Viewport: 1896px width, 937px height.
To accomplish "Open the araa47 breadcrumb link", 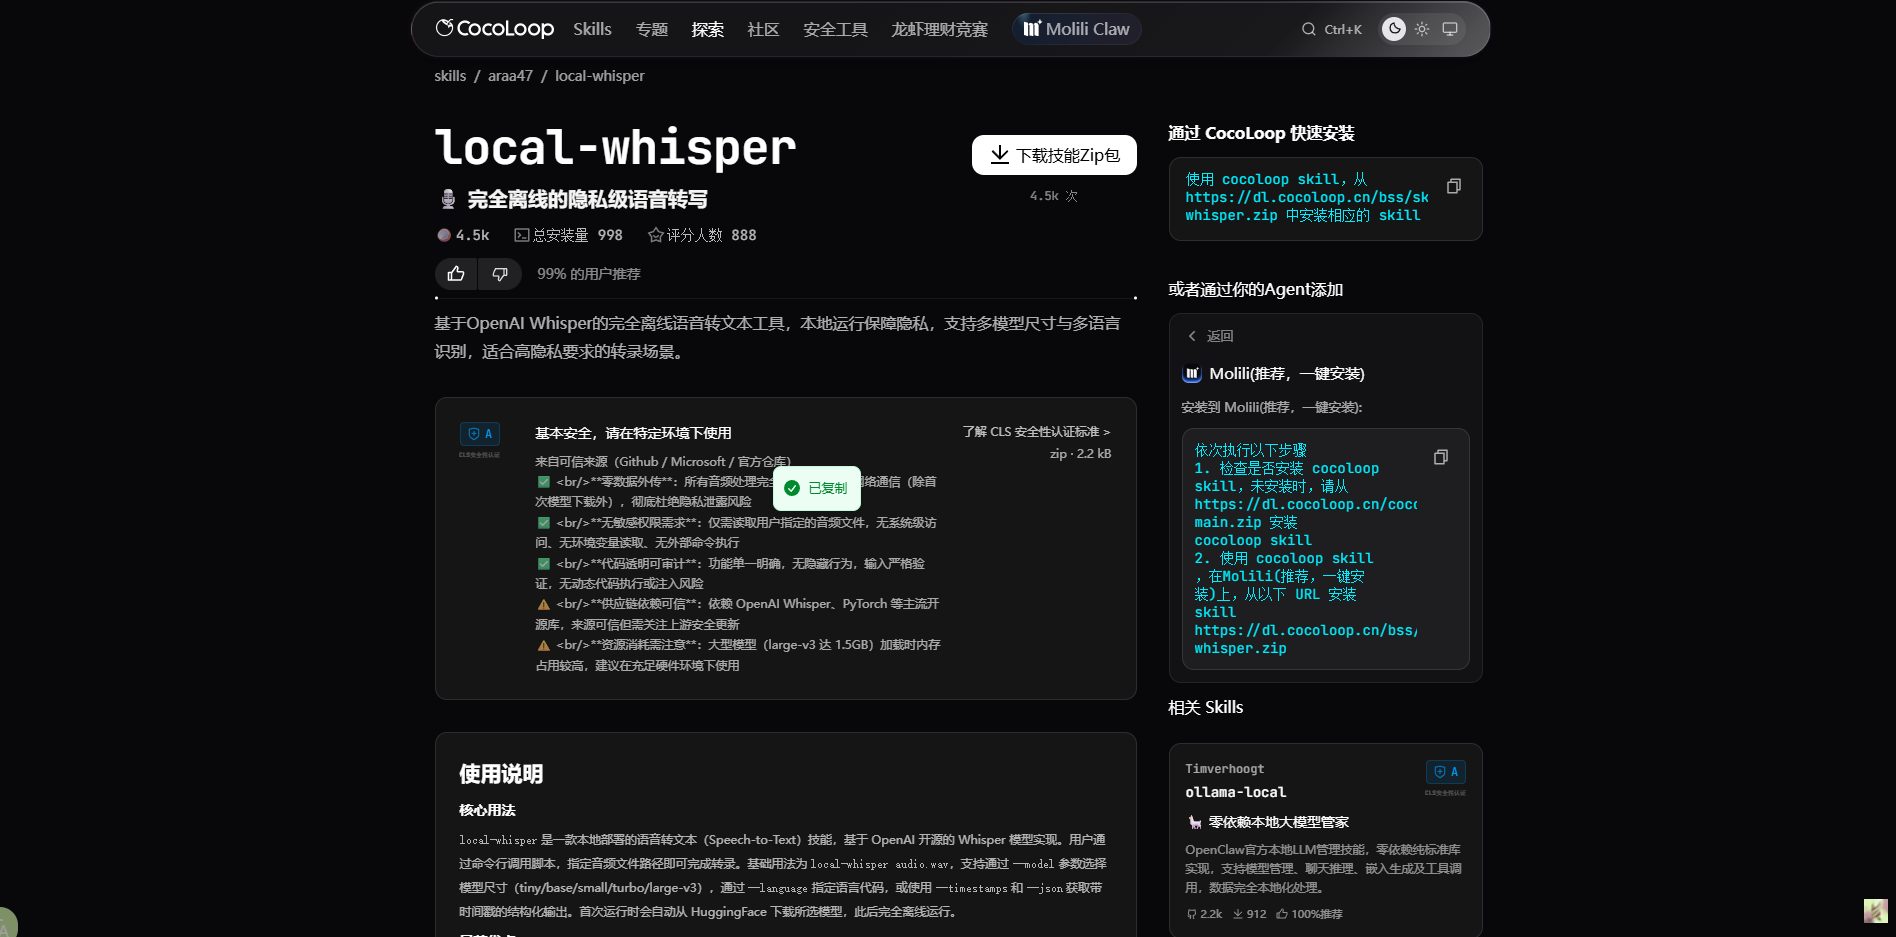I will 510,76.
